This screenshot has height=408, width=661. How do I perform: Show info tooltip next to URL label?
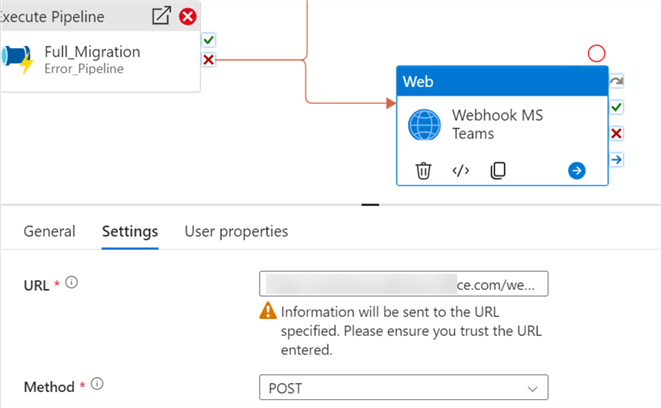tap(71, 284)
